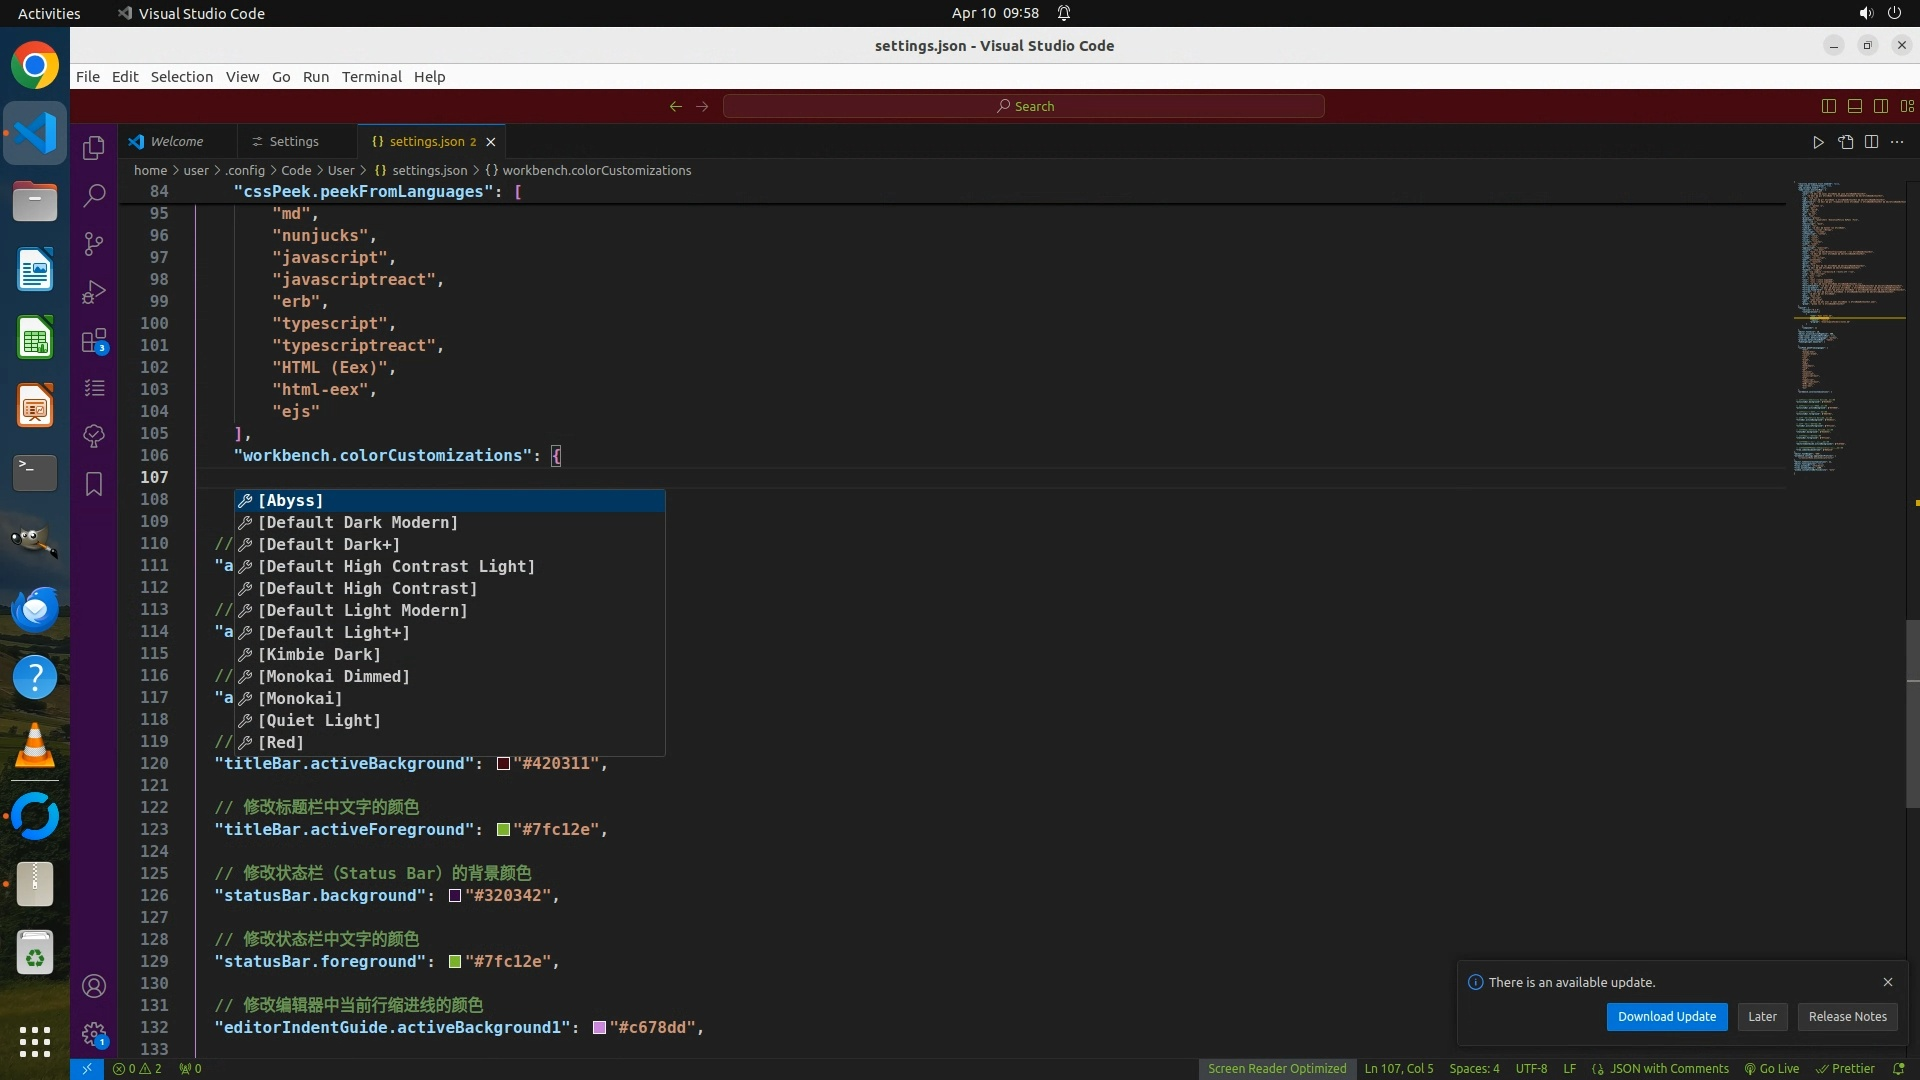Split the editor to the right

pyautogui.click(x=1871, y=142)
